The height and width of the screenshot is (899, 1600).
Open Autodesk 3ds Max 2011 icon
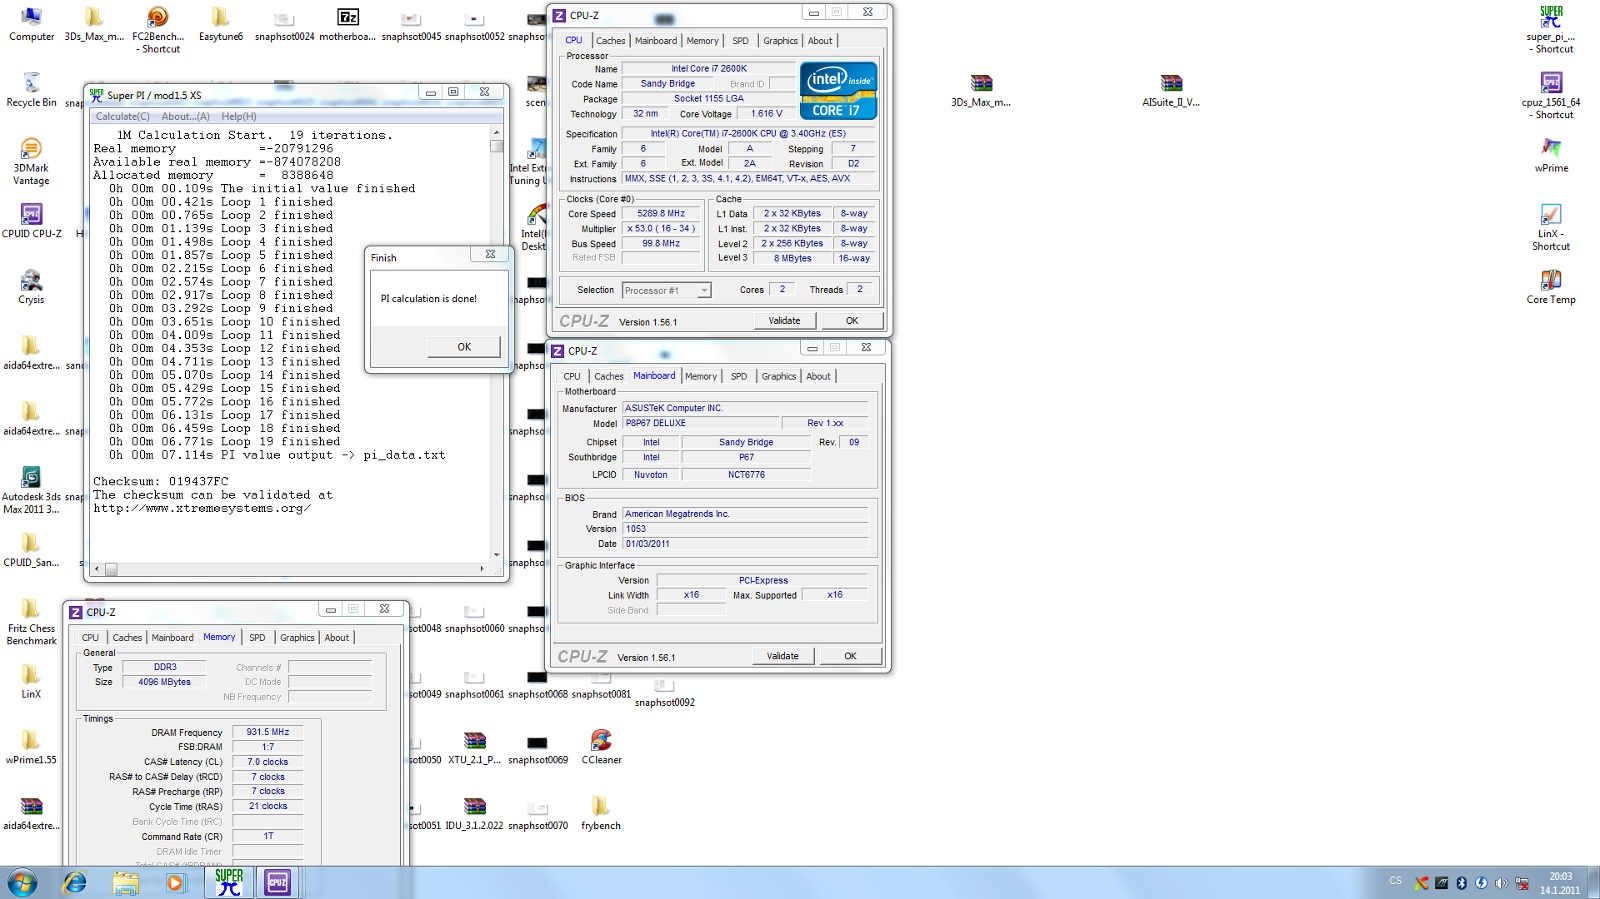click(31, 491)
